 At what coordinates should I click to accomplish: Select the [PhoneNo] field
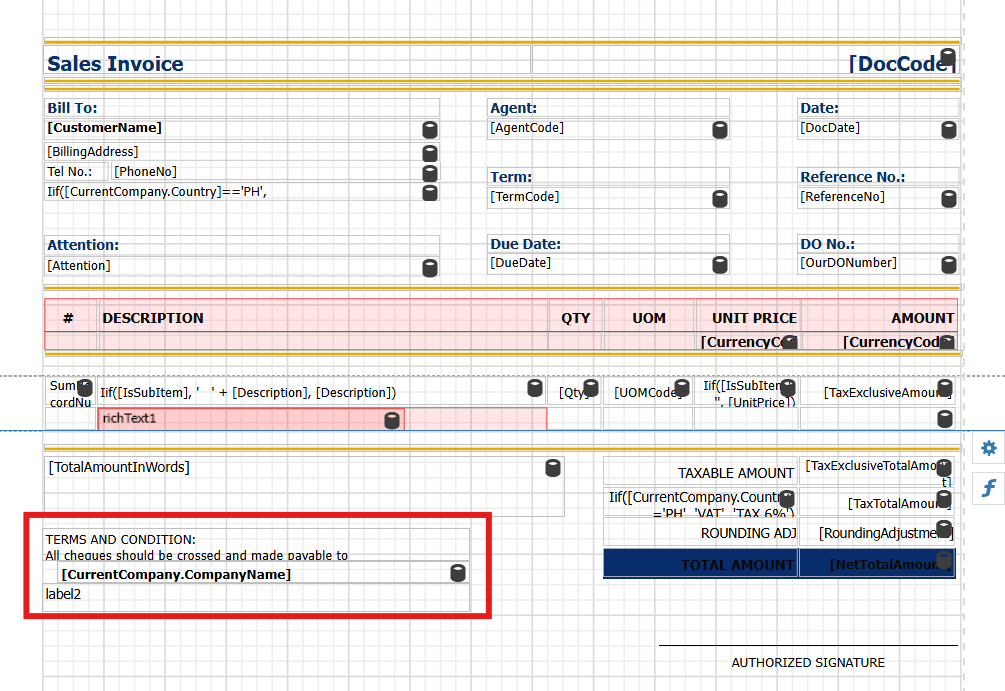(x=276, y=172)
